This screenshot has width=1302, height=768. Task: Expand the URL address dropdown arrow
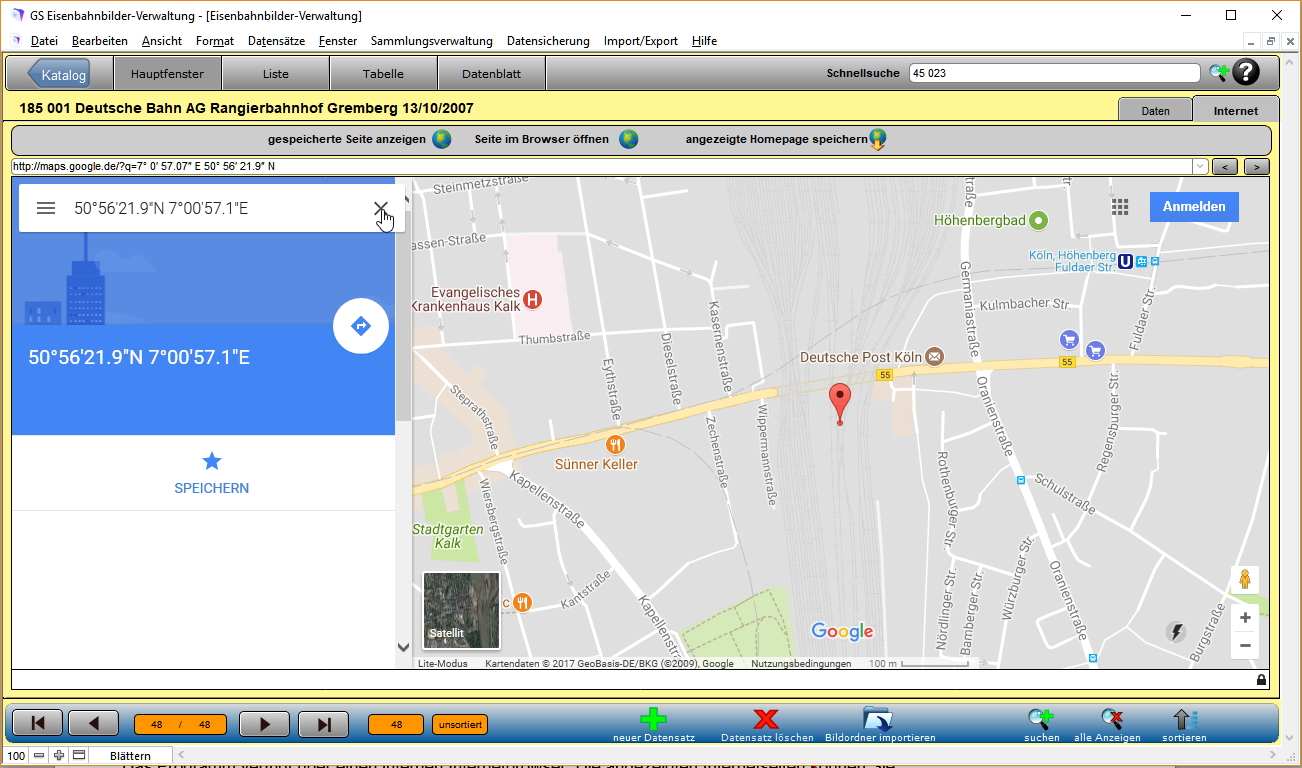[1200, 166]
